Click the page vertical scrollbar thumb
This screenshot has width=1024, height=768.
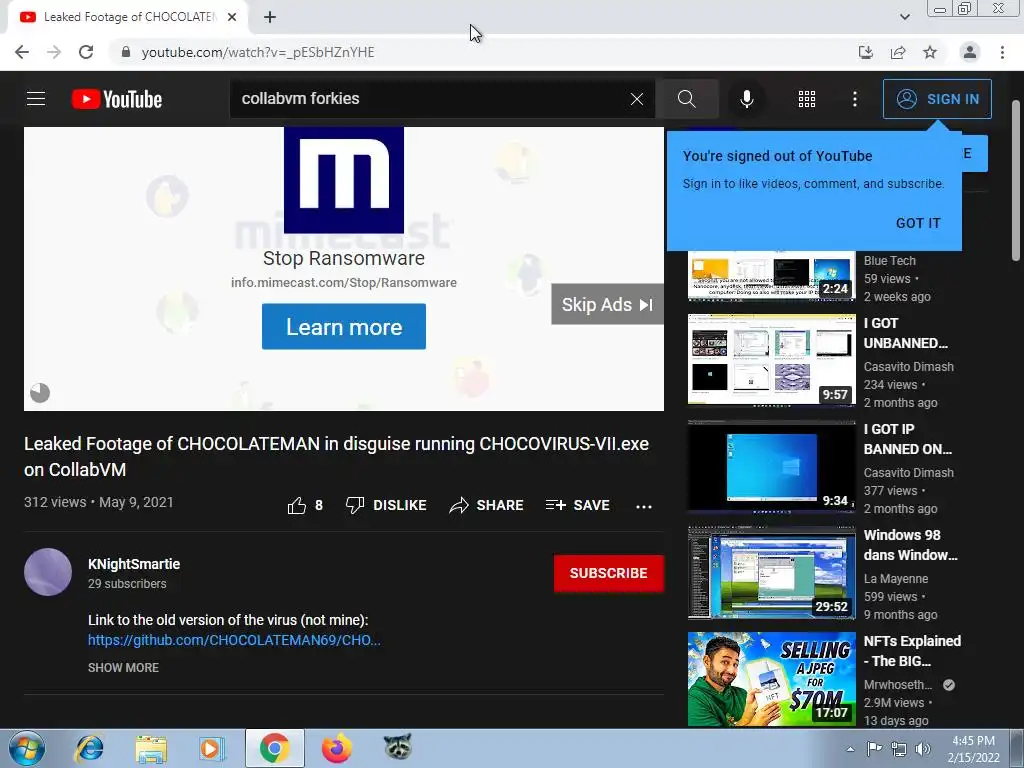(1017, 180)
